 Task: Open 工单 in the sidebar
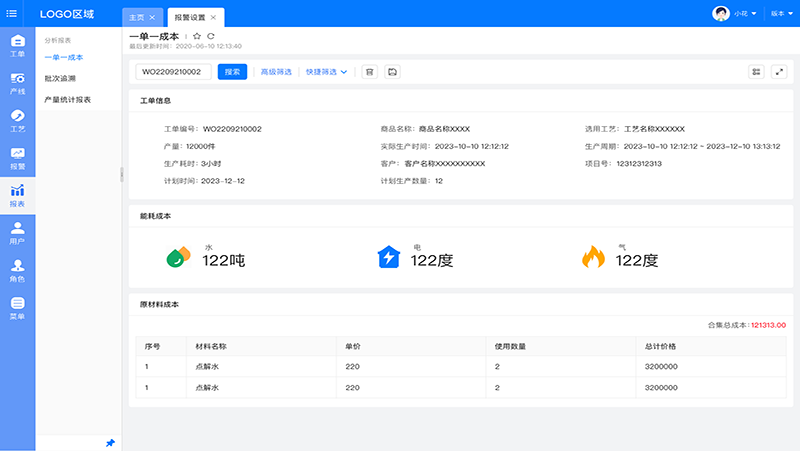tap(17, 46)
